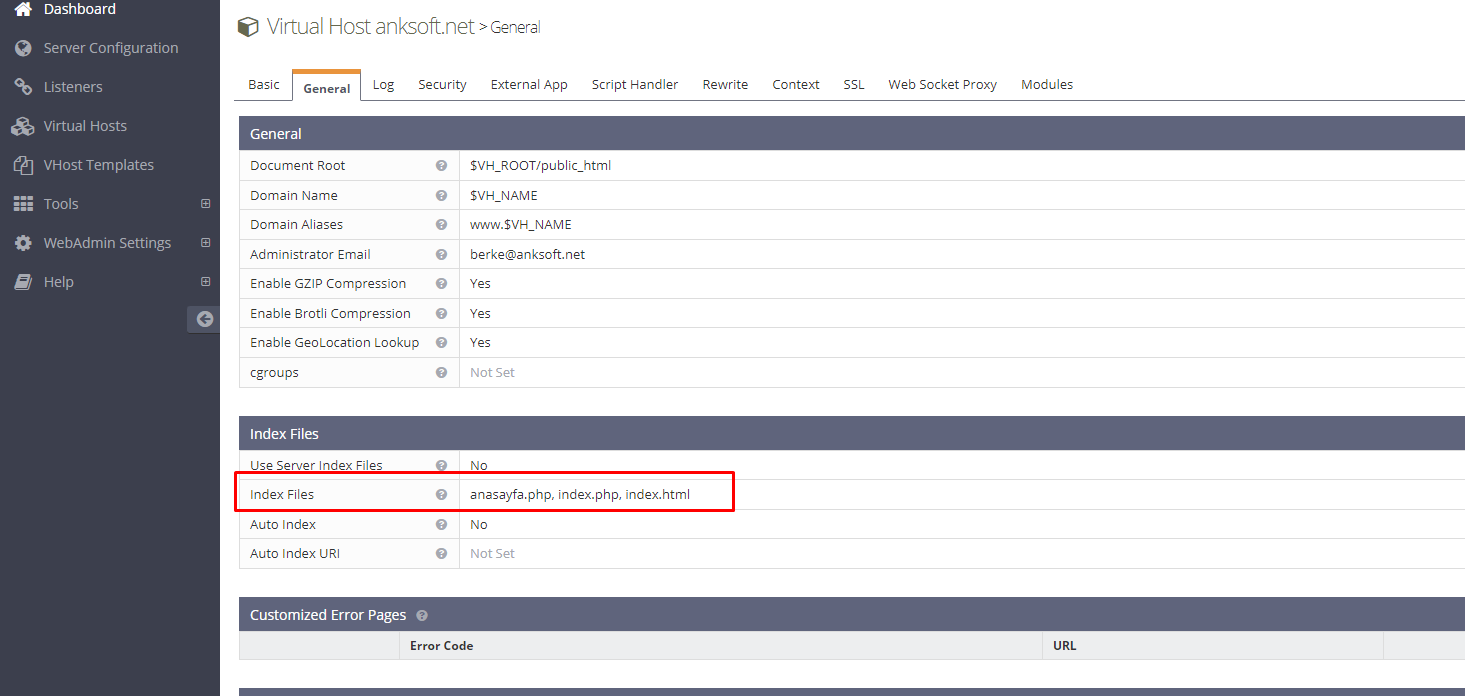Show help for Customized Error Pages
1465x696 pixels.
point(421,616)
